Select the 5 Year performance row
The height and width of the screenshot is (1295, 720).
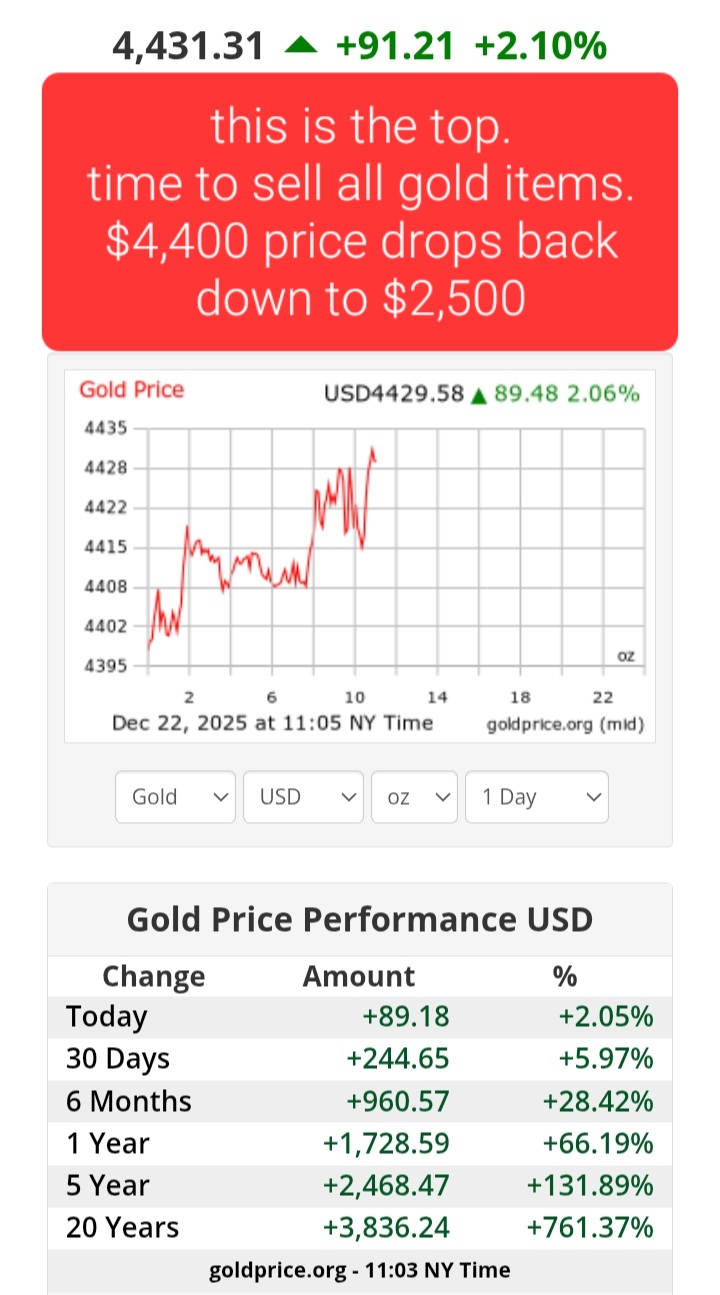360,1186
